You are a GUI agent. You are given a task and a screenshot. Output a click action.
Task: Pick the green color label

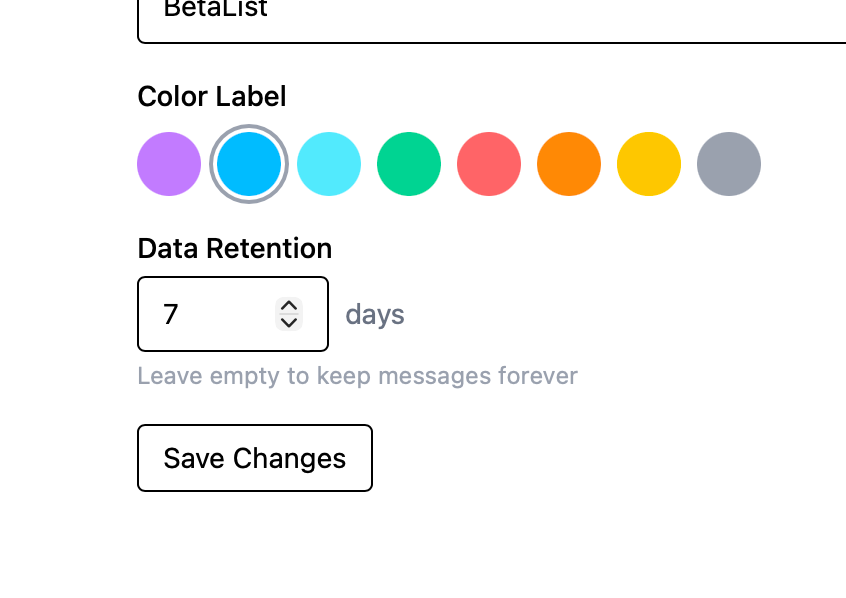point(409,164)
